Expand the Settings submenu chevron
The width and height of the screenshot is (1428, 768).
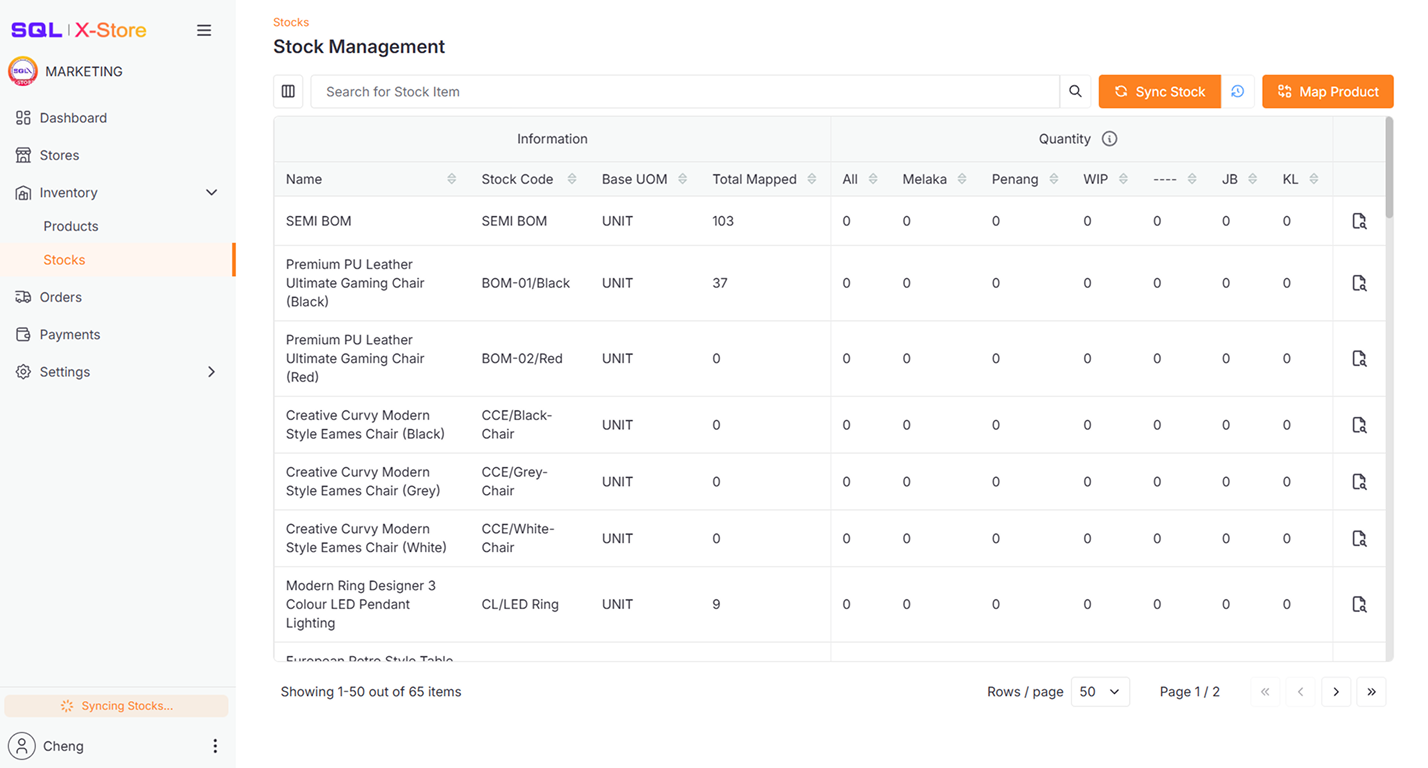click(211, 371)
